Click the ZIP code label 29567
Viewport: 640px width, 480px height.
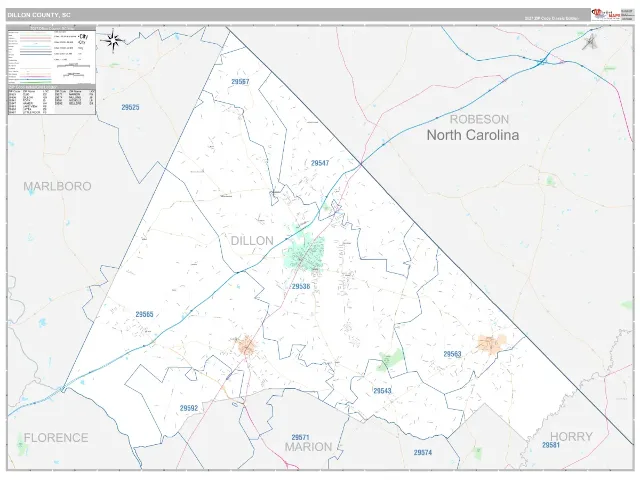coord(240,82)
